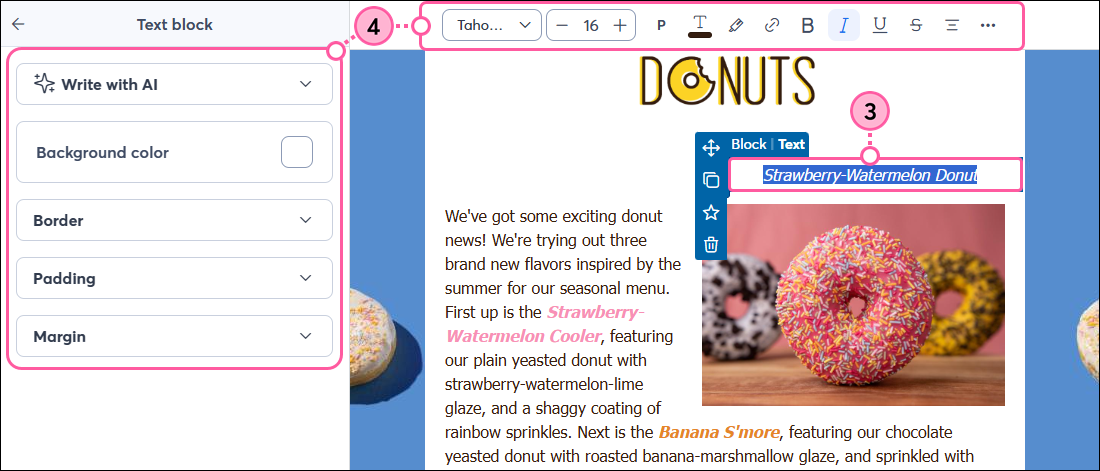The image size is (1100, 471).
Task: Increase font size with plus button
Action: point(620,25)
